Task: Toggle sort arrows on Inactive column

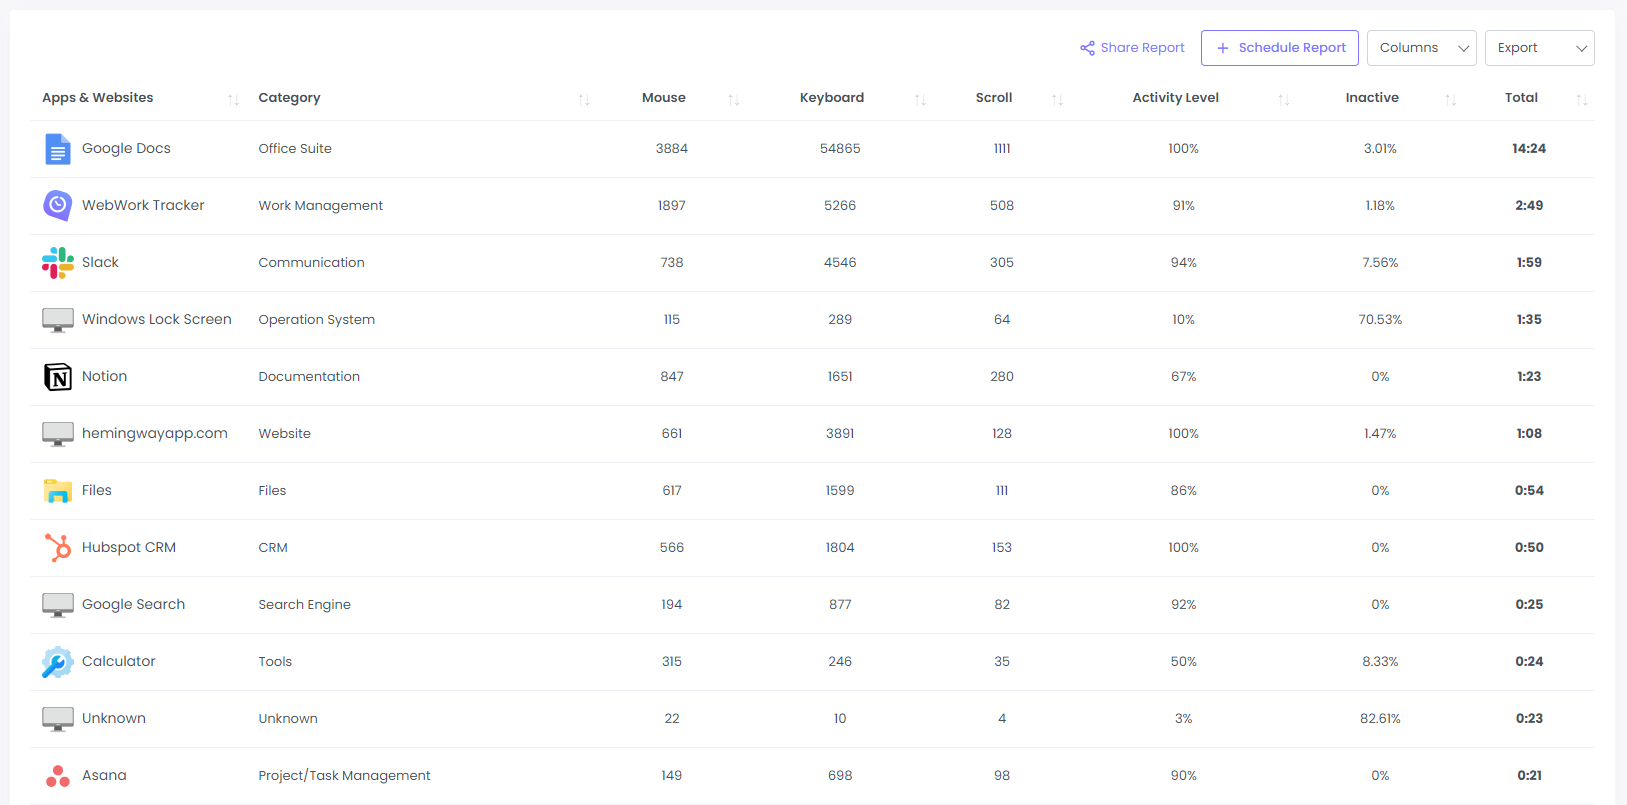Action: point(1450,99)
